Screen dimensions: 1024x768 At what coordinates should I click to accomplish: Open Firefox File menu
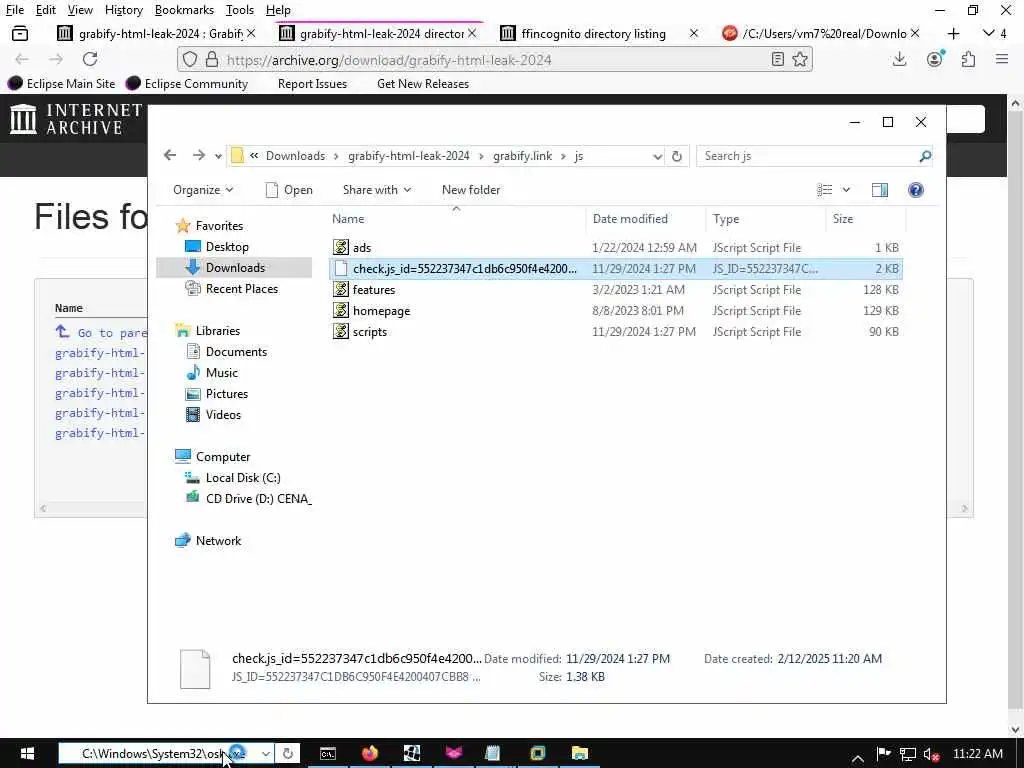(14, 10)
